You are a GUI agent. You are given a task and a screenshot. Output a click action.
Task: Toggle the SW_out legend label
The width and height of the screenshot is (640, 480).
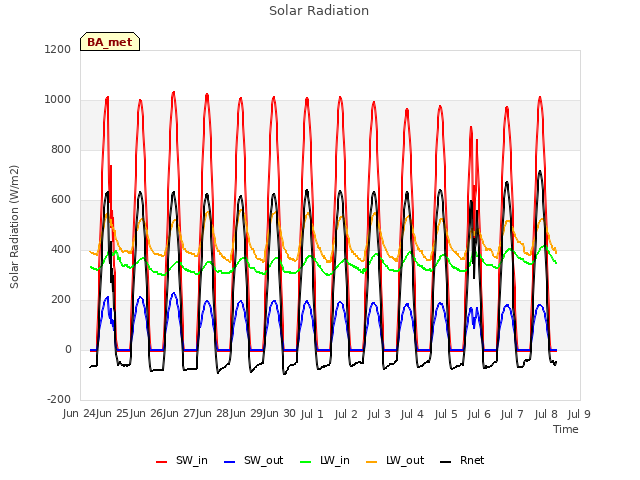click(x=263, y=460)
